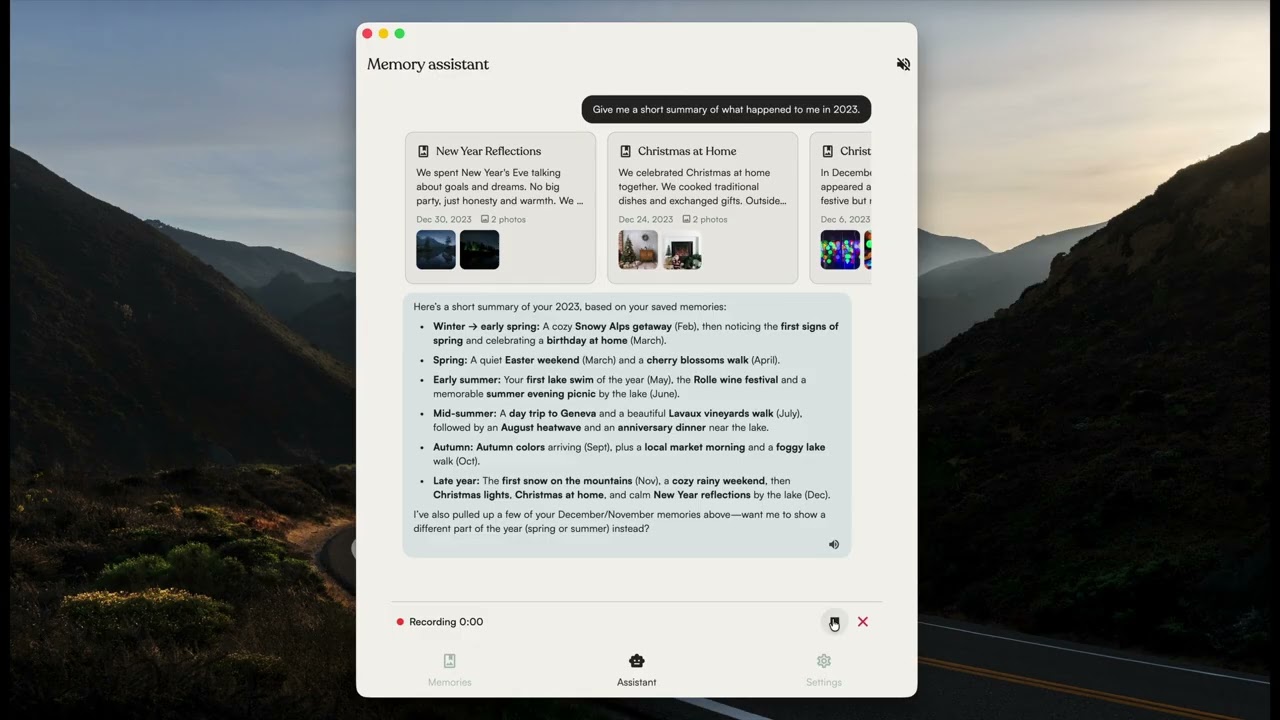This screenshot has height=720, width=1280.
Task: View fireplace photo in Christmas at Home
Action: [x=681, y=250]
